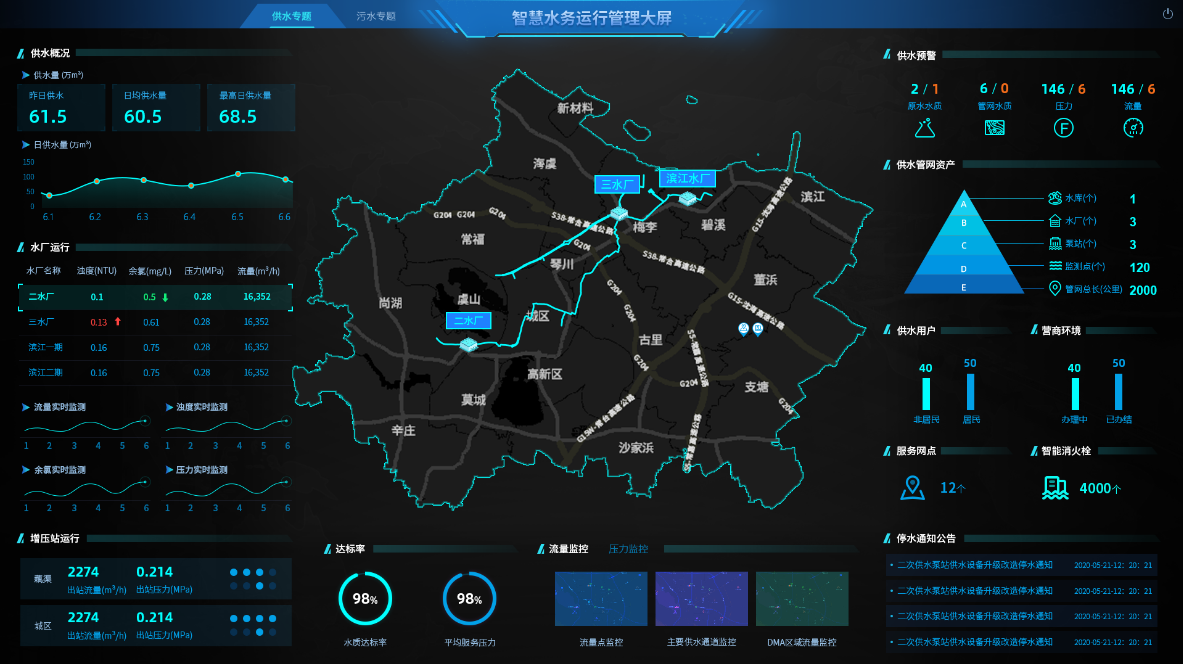Click the raw water quality flask icon

point(927,127)
